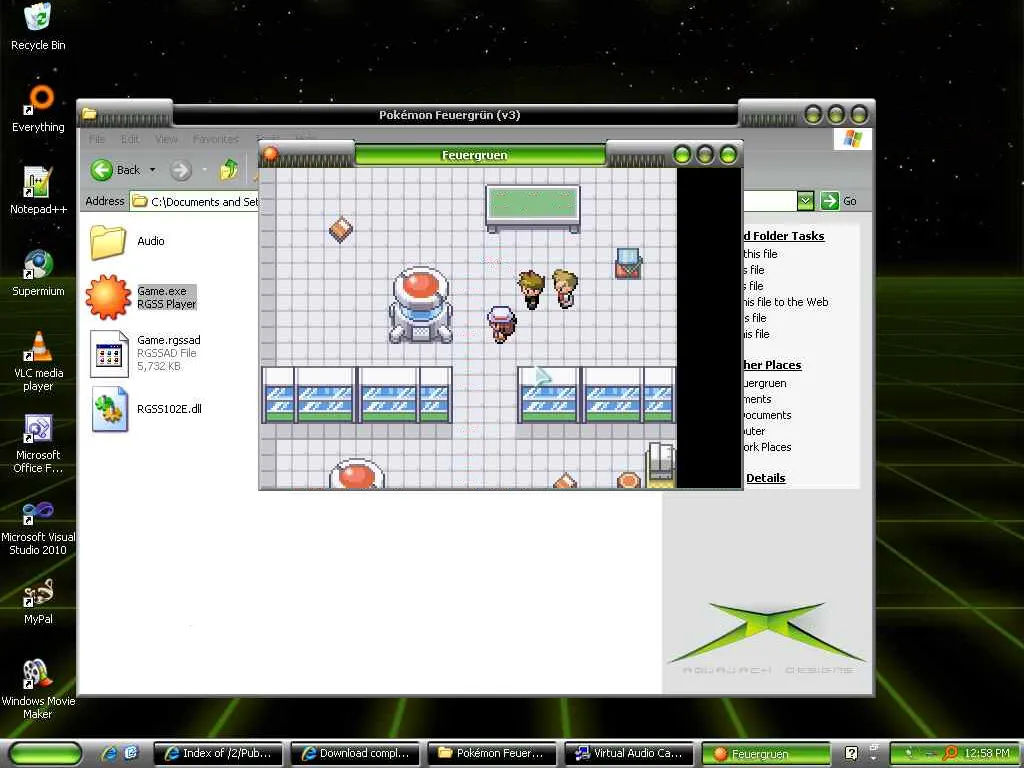Switch to the 'Download compl...' taskbar window
This screenshot has width=1024, height=768.
pyautogui.click(x=356, y=754)
